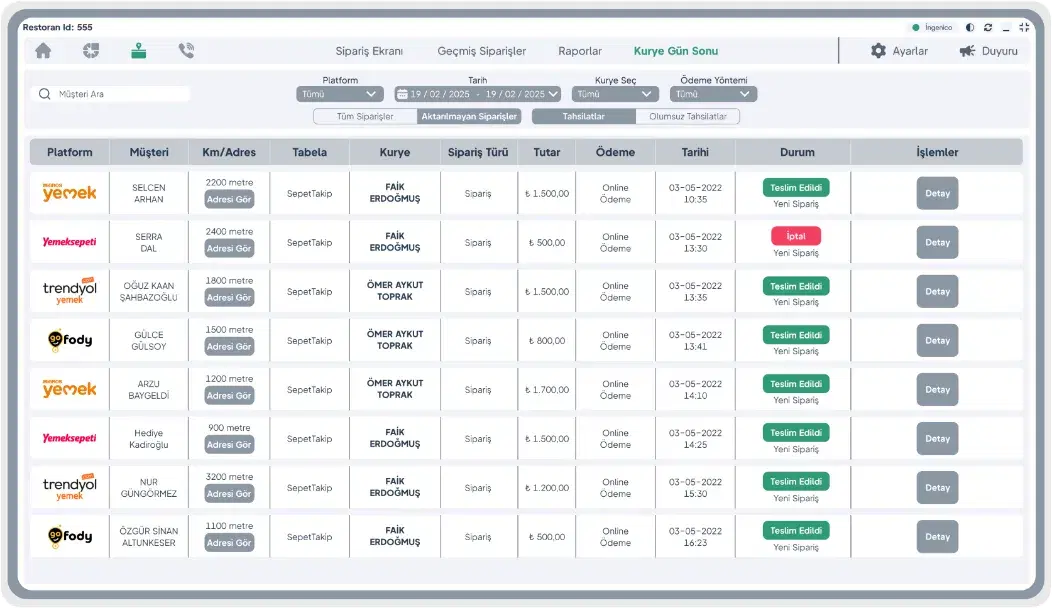Image resolution: width=1052 pixels, height=608 pixels.
Task: Switch to Tüm Siparişler filter
Action: (x=365, y=116)
